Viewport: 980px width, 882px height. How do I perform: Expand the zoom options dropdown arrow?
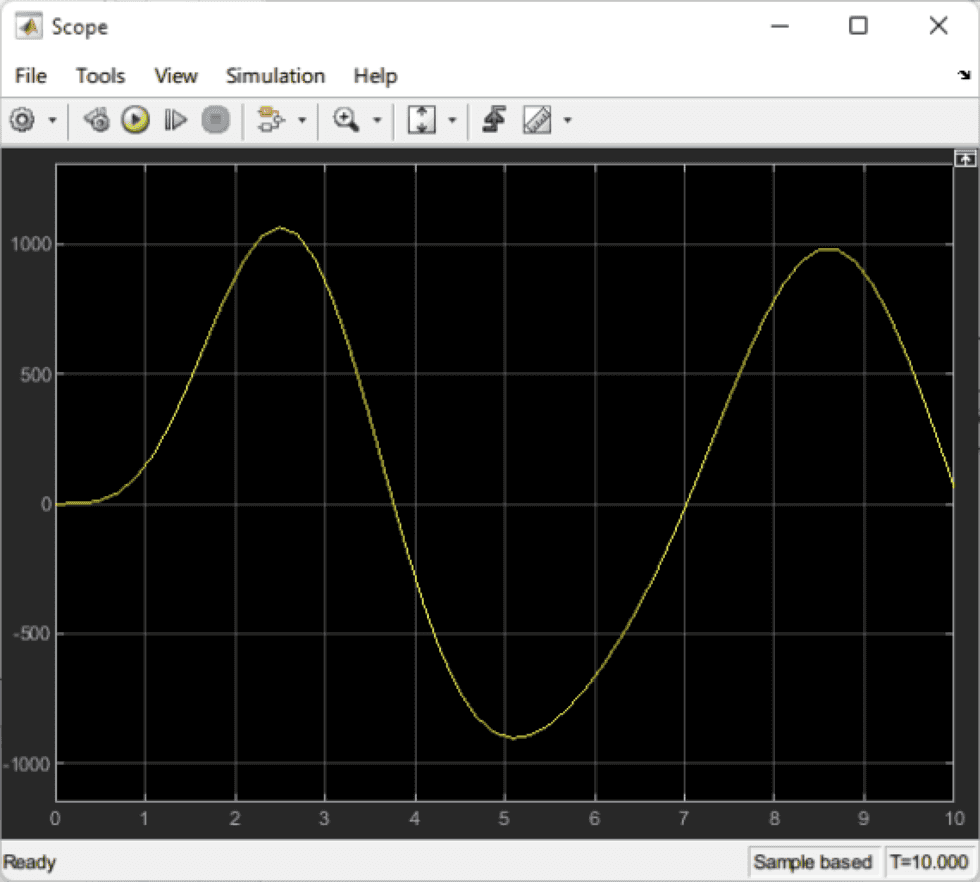(x=377, y=119)
